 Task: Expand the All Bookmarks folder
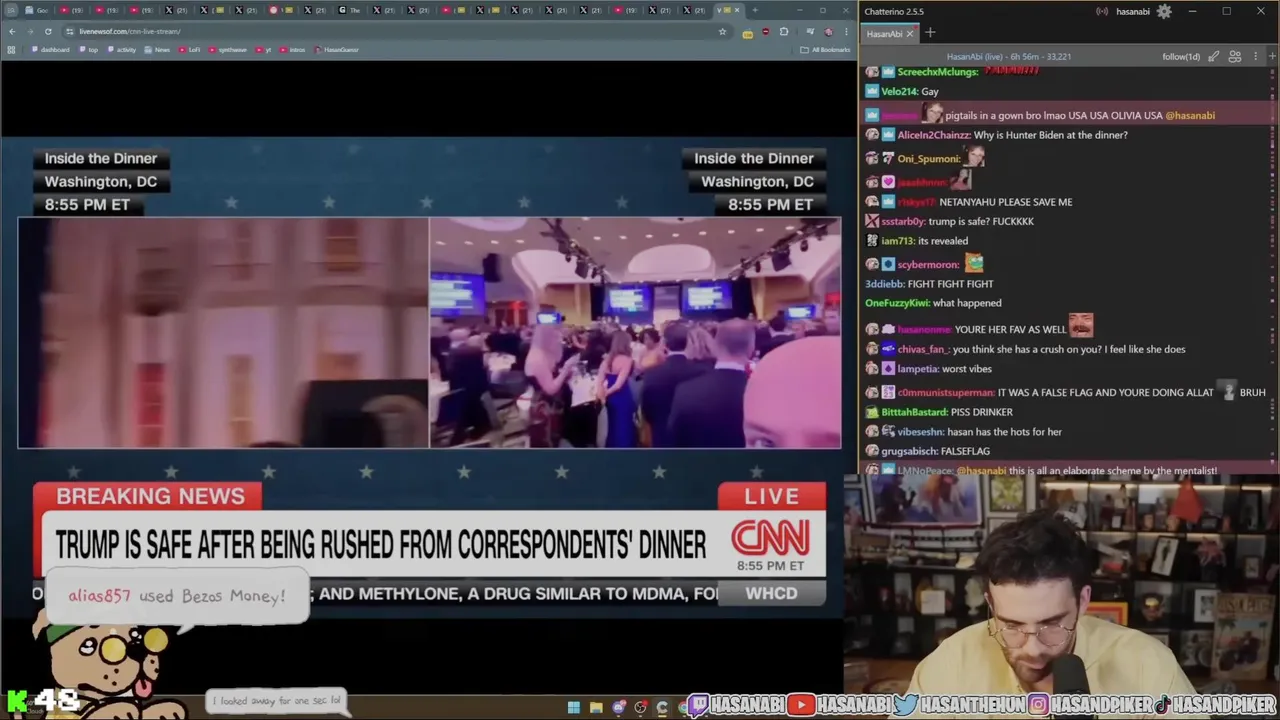click(x=825, y=49)
